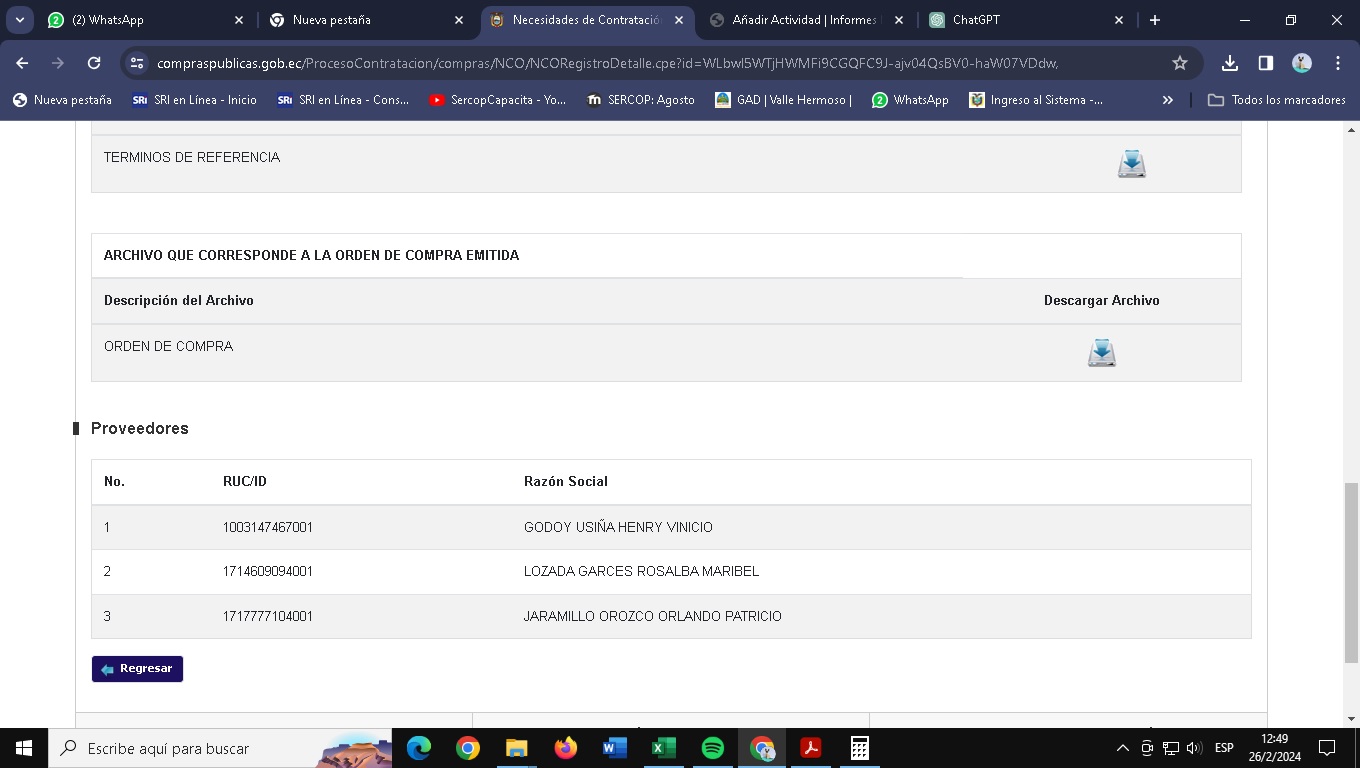Open Chrome downloads panel

[x=1230, y=63]
